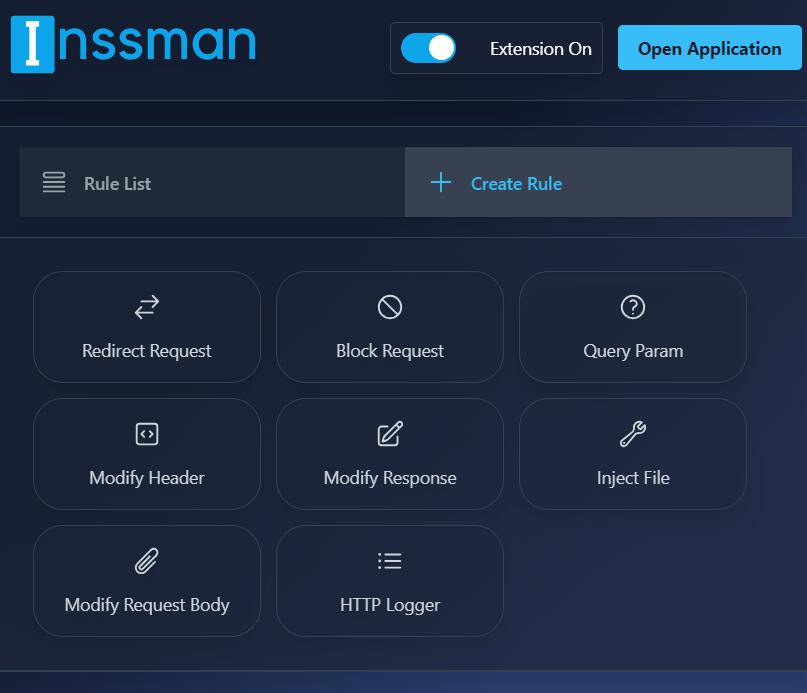Click the plus icon beside Create Rule
The image size is (807, 693).
(441, 182)
